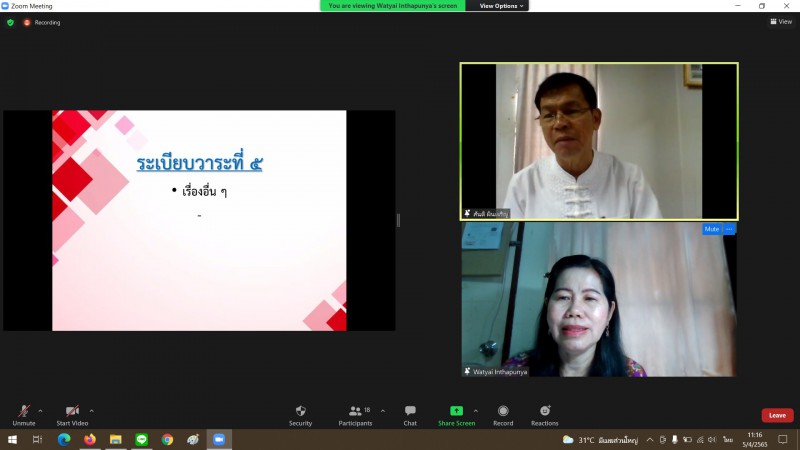Open the network tray icon
800x450 pixels.
(700, 440)
